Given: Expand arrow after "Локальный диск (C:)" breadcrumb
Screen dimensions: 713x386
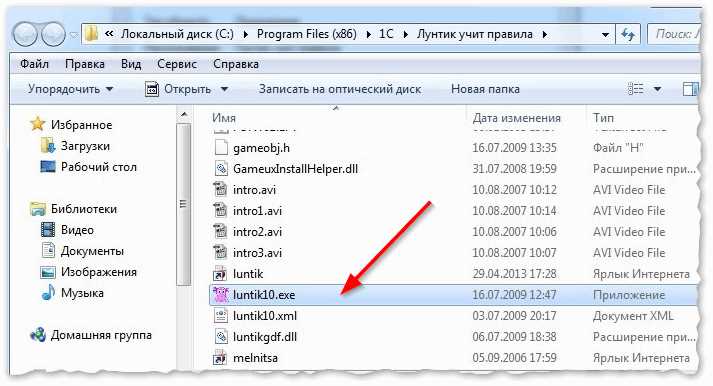Looking at the screenshot, I should point(246,35).
